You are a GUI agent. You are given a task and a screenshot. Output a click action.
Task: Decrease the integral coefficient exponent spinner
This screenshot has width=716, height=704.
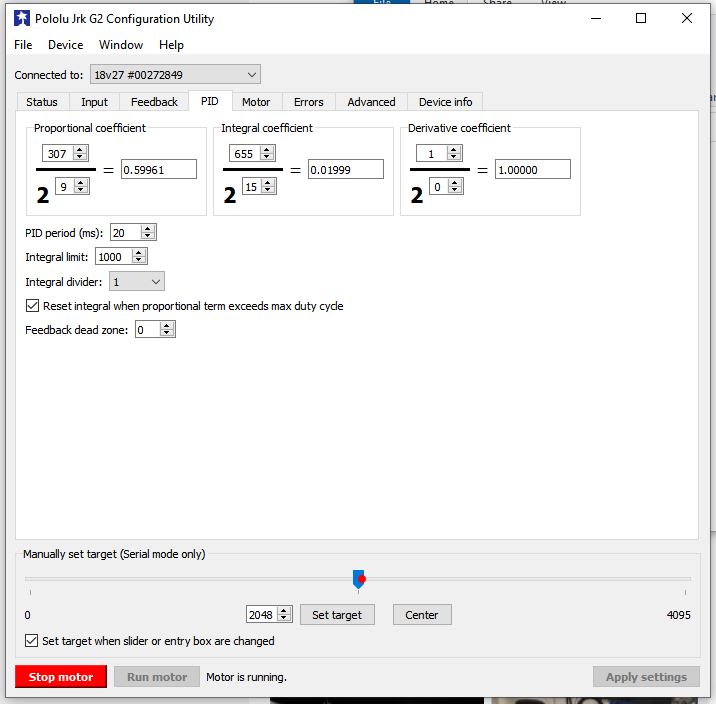pyautogui.click(x=268, y=190)
